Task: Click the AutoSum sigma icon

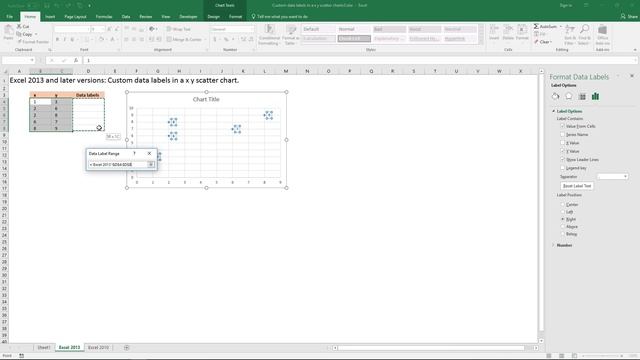Action: tap(536, 27)
